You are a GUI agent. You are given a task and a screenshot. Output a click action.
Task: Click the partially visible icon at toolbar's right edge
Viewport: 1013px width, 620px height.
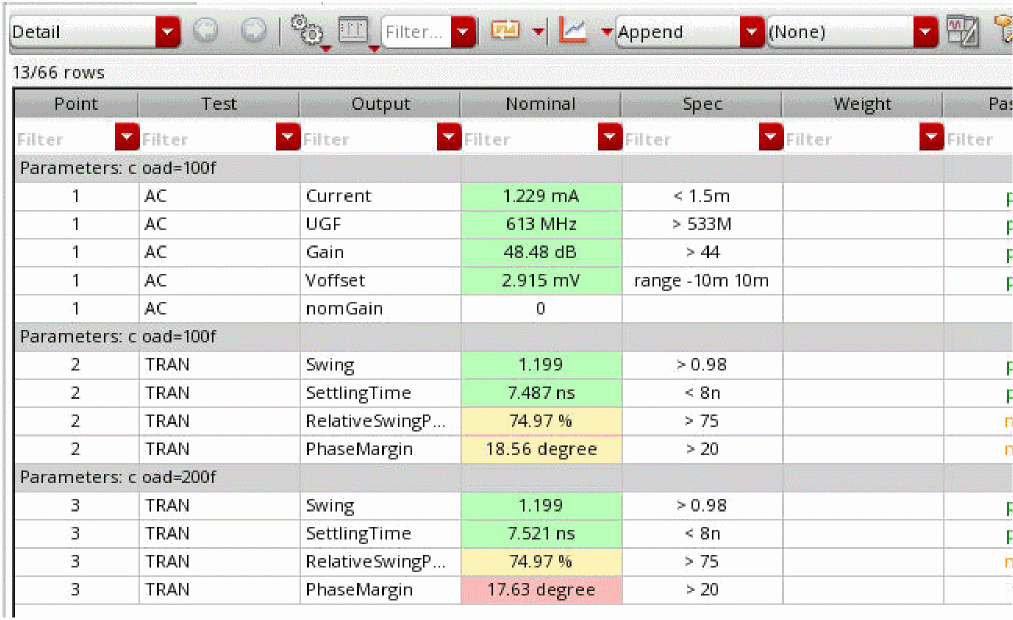coord(1003,31)
